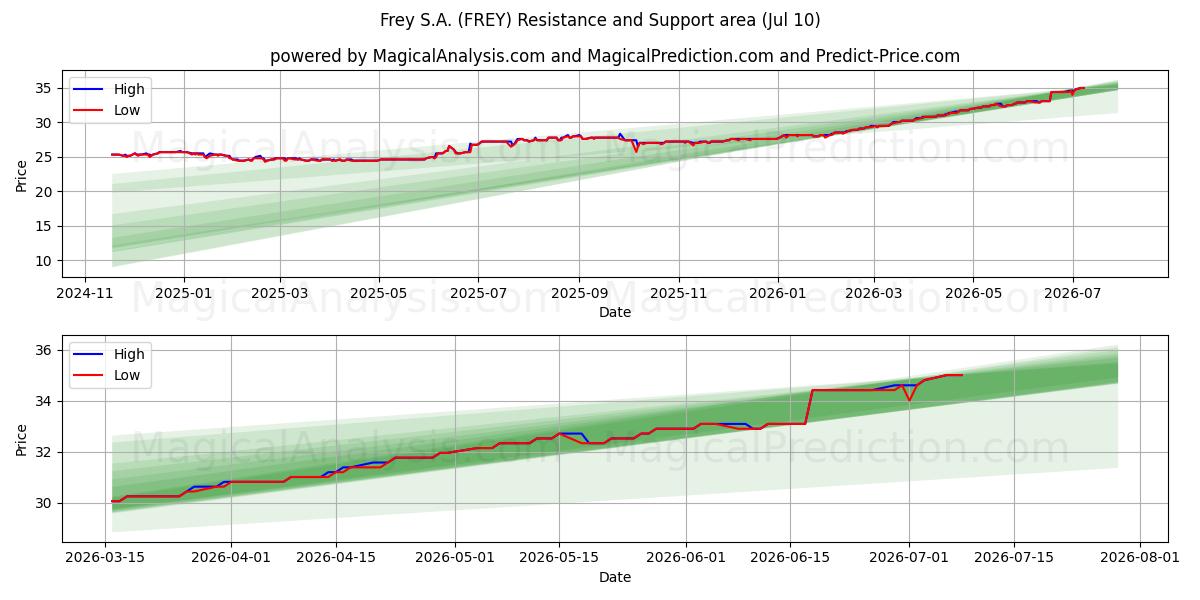The image size is (1200, 600).
Task: Click the '2026-07-01' x-axis label
Action: tap(909, 560)
